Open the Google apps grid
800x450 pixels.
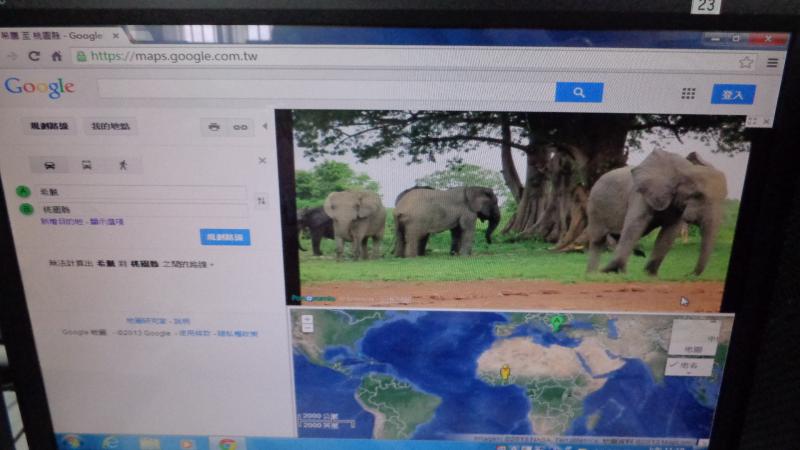[x=688, y=93]
